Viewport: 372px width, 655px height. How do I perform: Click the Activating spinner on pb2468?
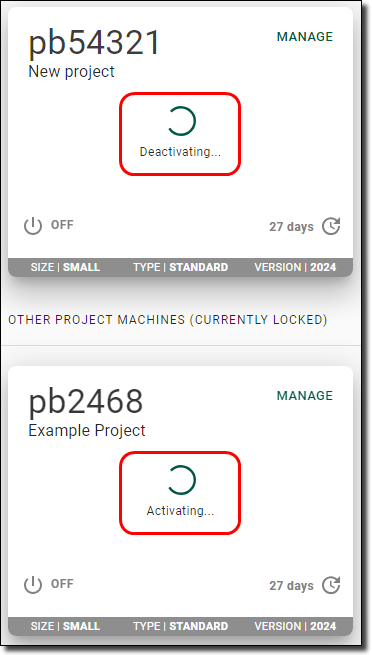(181, 480)
